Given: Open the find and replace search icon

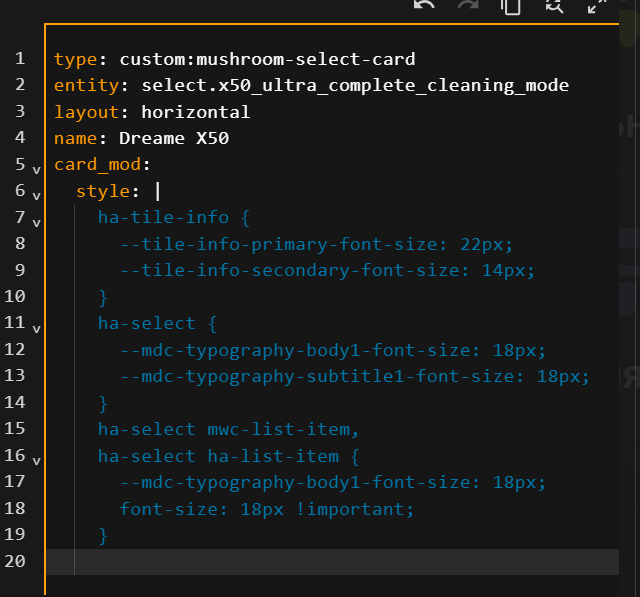Looking at the screenshot, I should pos(554,5).
